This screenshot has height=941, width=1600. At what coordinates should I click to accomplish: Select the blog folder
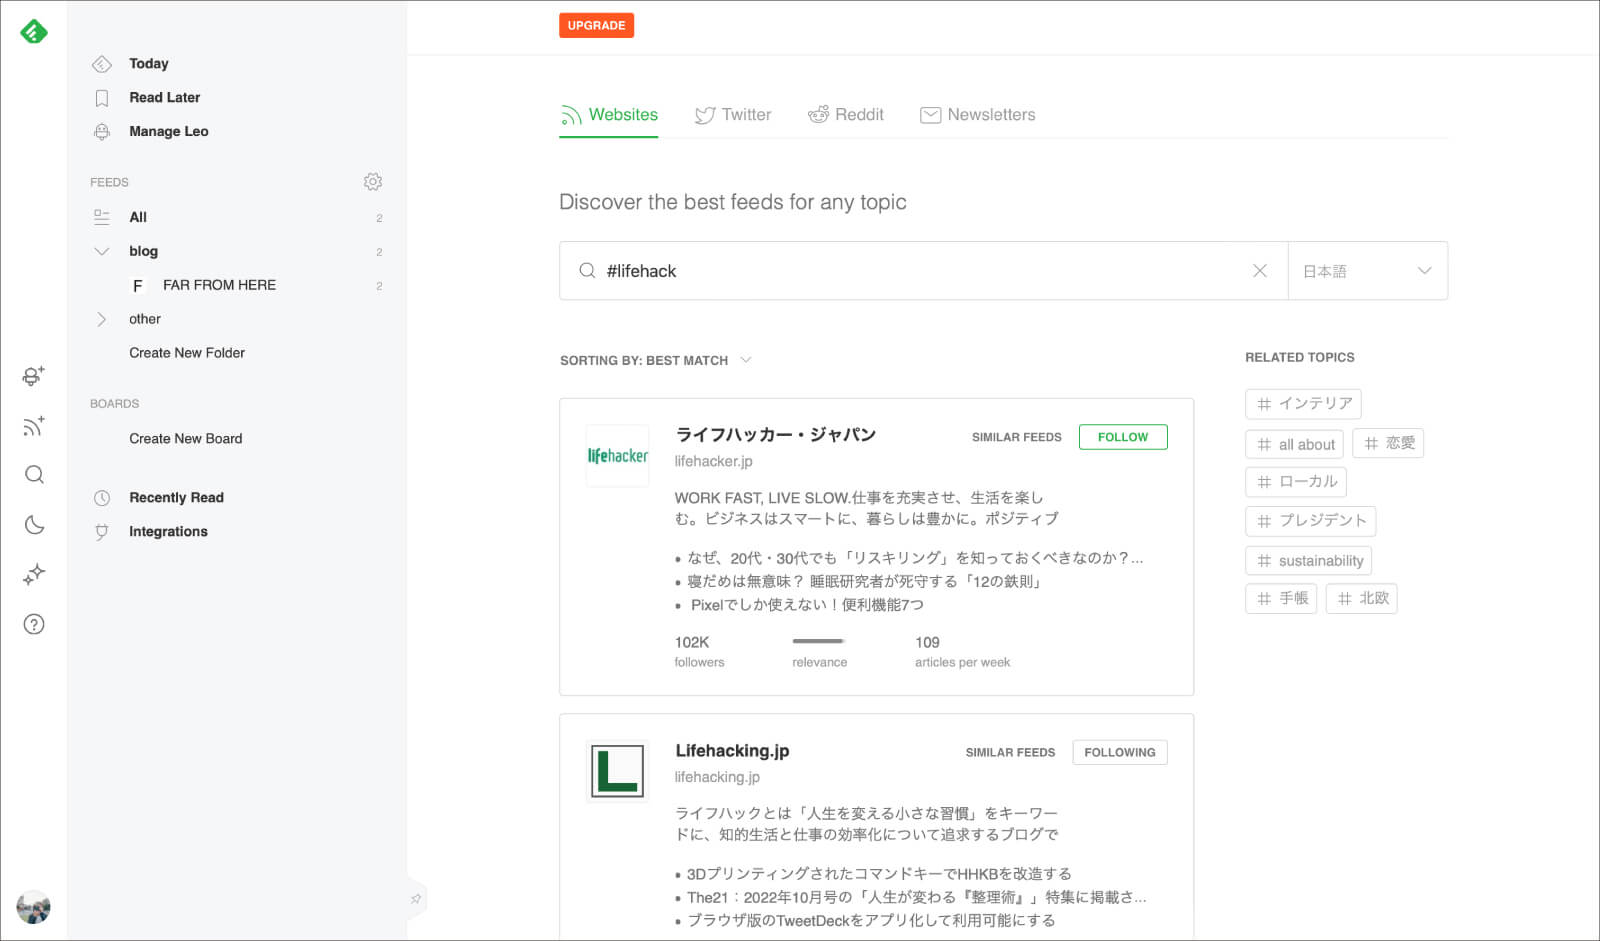click(143, 251)
